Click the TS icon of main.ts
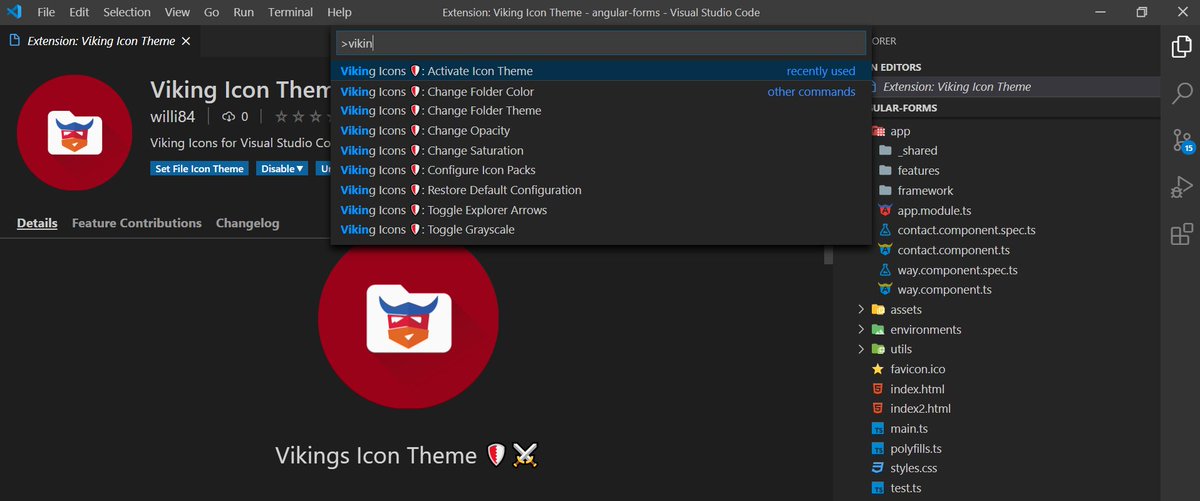The image size is (1200, 501). point(878,429)
